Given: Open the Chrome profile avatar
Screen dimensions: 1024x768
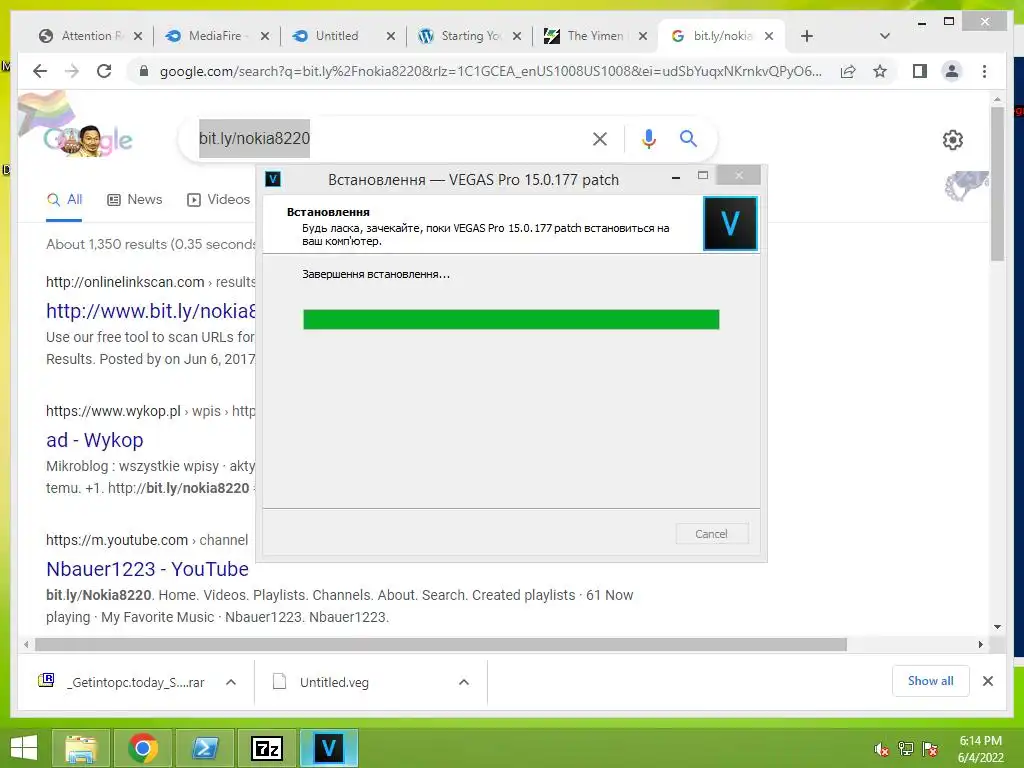Looking at the screenshot, I should point(952,71).
